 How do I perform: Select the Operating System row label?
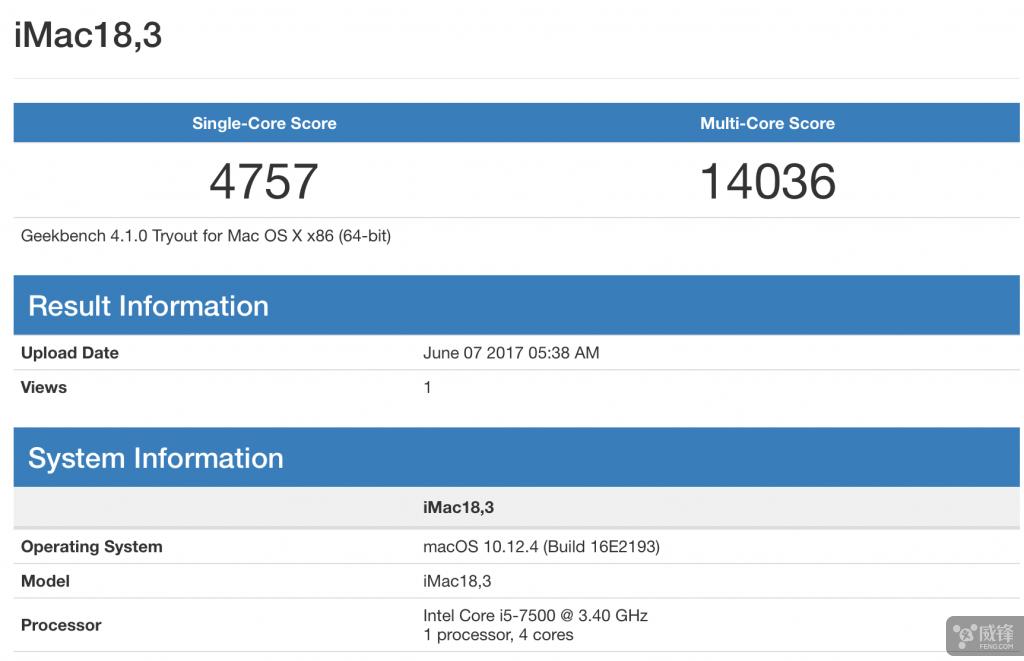point(91,546)
